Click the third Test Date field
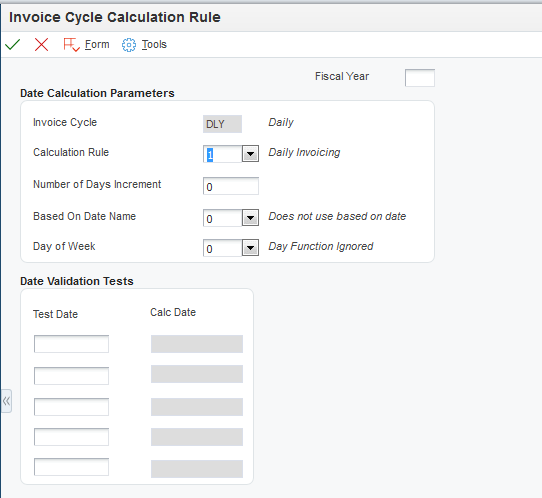The height and width of the screenshot is (498, 542). pos(72,407)
